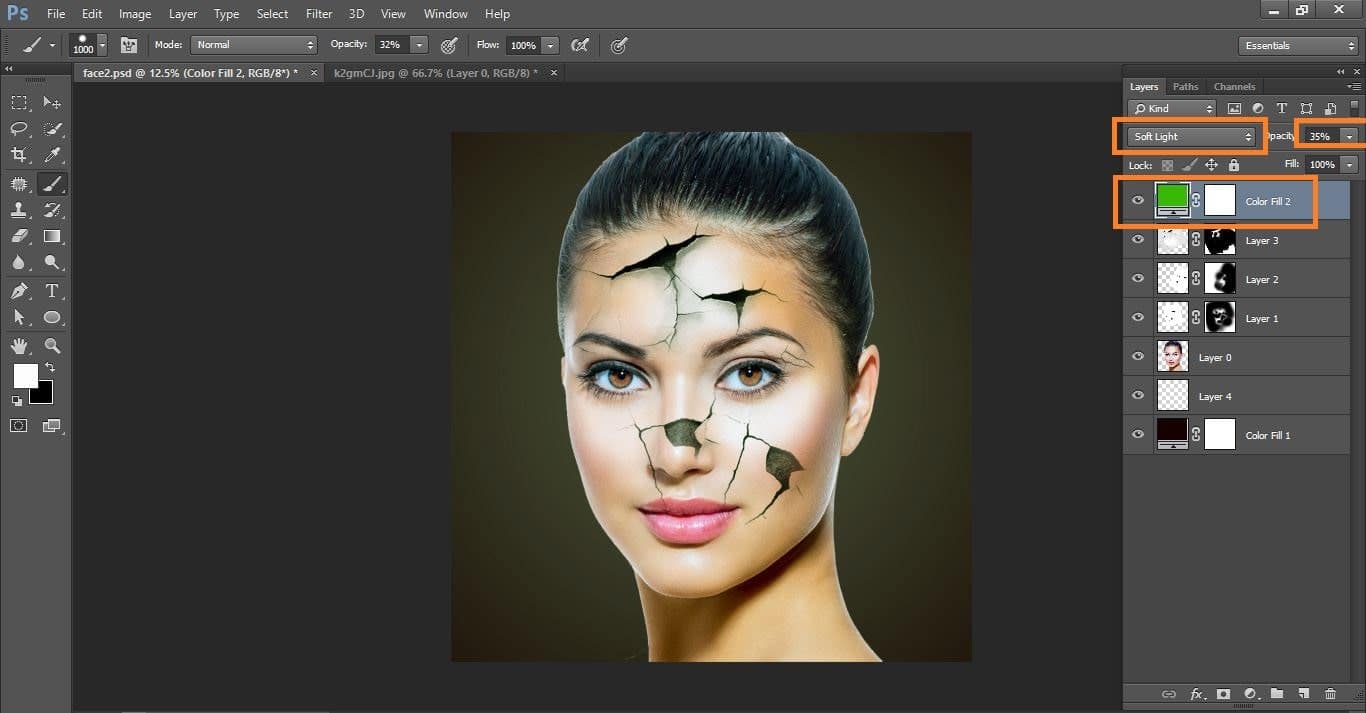
Task: Select the Crop tool
Action: point(19,155)
